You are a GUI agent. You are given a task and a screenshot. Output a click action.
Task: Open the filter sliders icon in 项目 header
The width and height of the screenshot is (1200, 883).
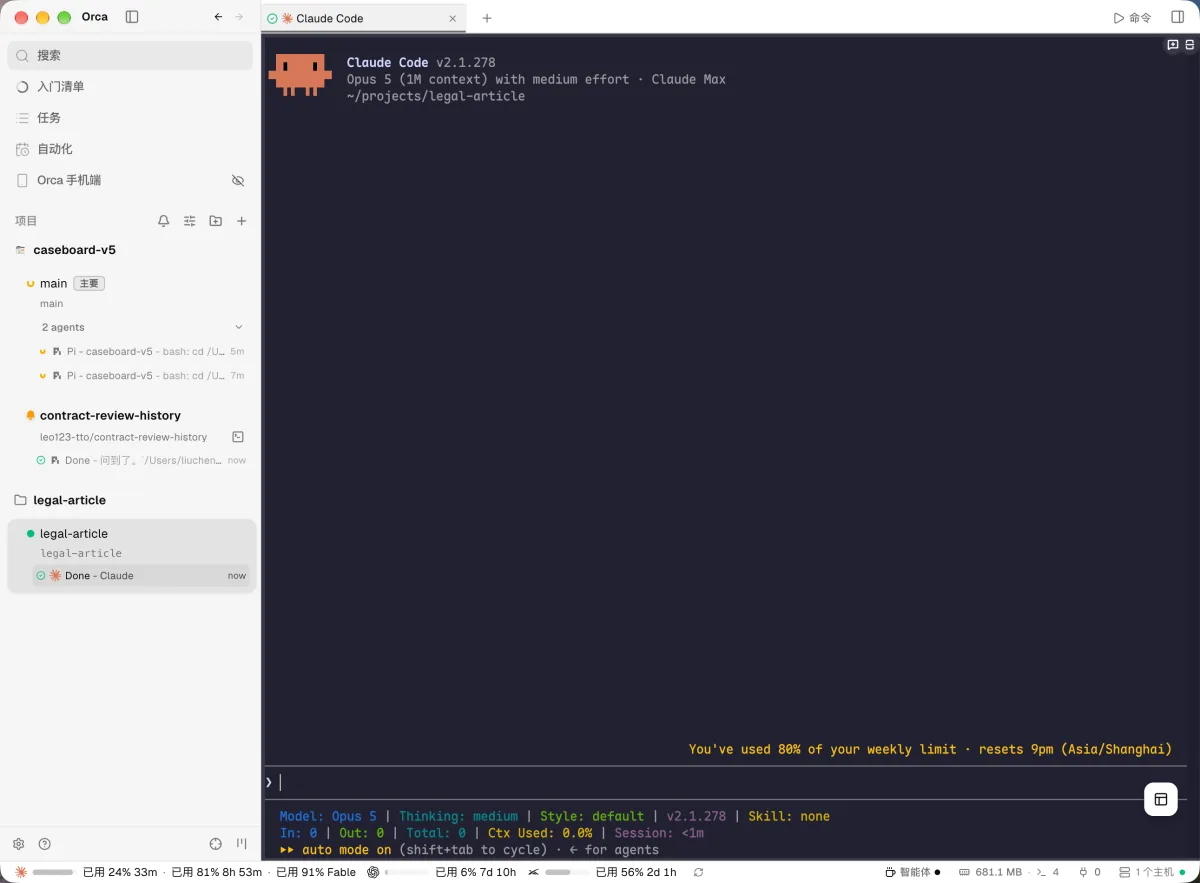[190, 221]
